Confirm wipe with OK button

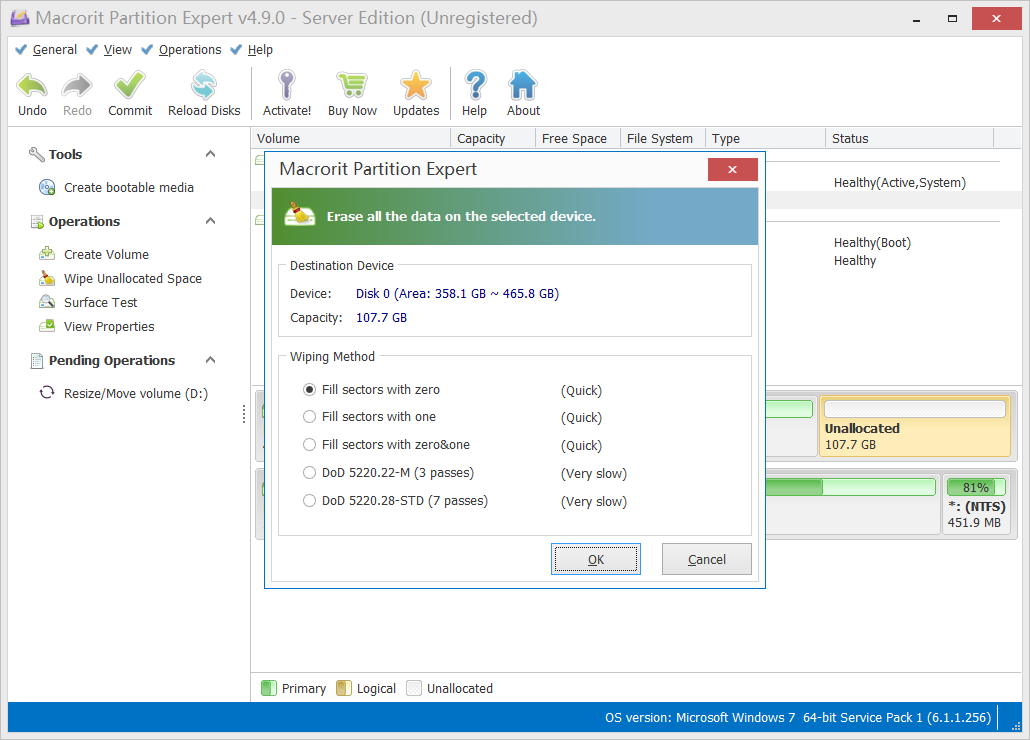click(x=596, y=559)
